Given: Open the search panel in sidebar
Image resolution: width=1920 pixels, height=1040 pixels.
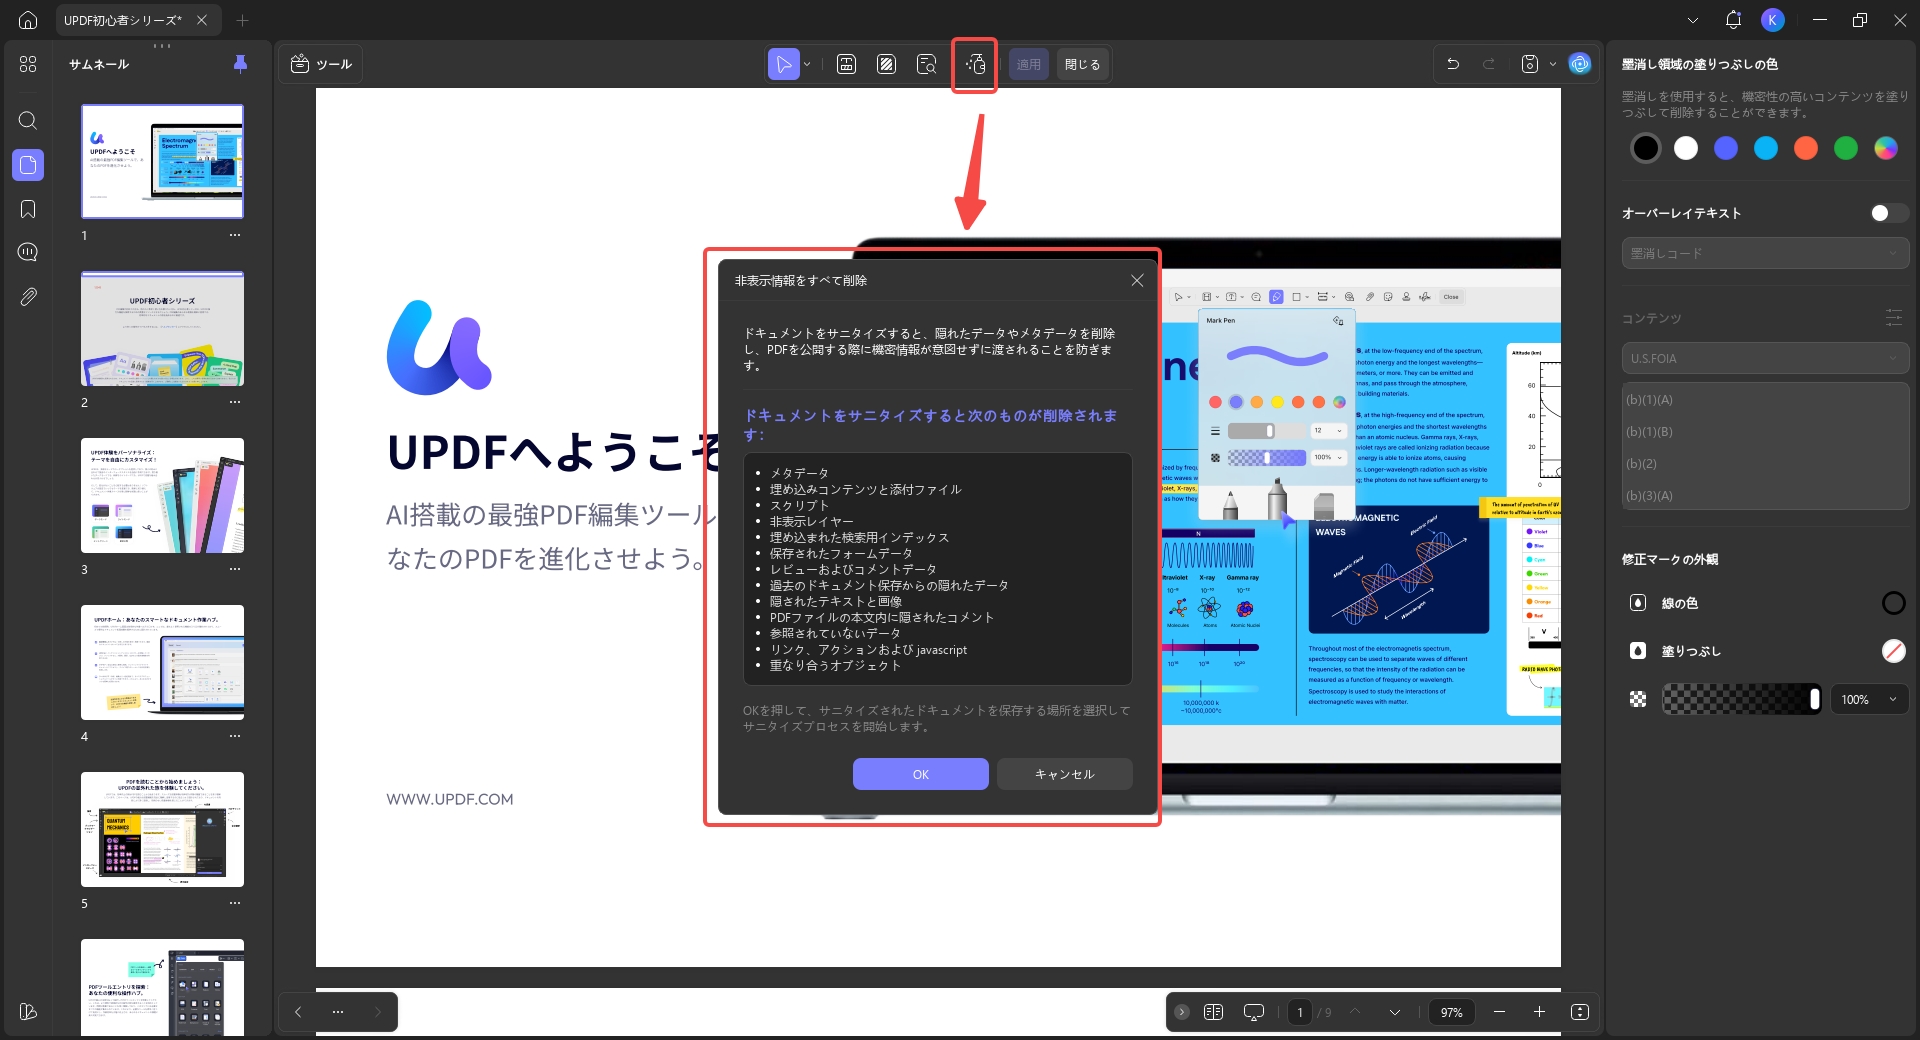Looking at the screenshot, I should tap(28, 121).
